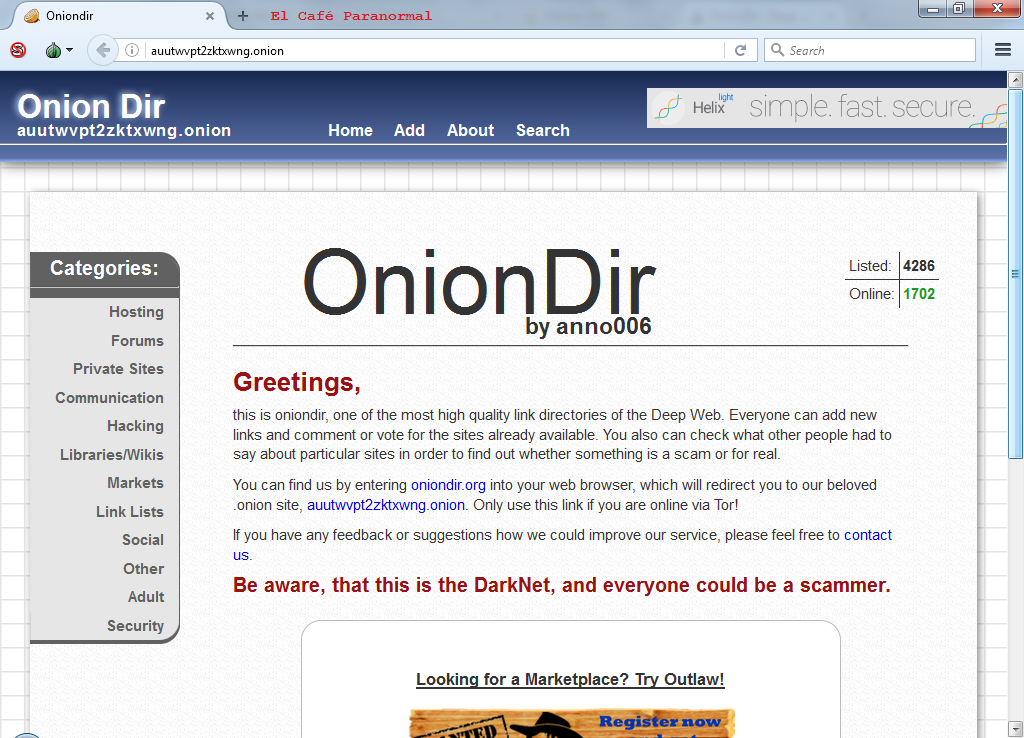Go back with the browser back arrow

pyautogui.click(x=102, y=50)
